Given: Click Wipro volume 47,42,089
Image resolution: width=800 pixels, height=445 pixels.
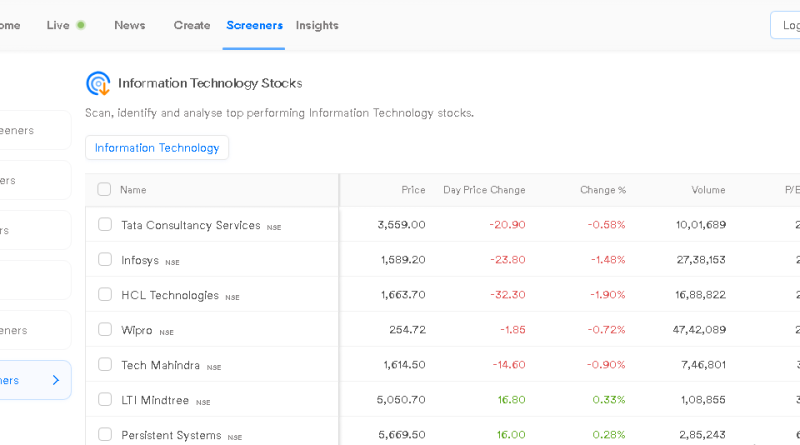Looking at the screenshot, I should (x=699, y=330).
